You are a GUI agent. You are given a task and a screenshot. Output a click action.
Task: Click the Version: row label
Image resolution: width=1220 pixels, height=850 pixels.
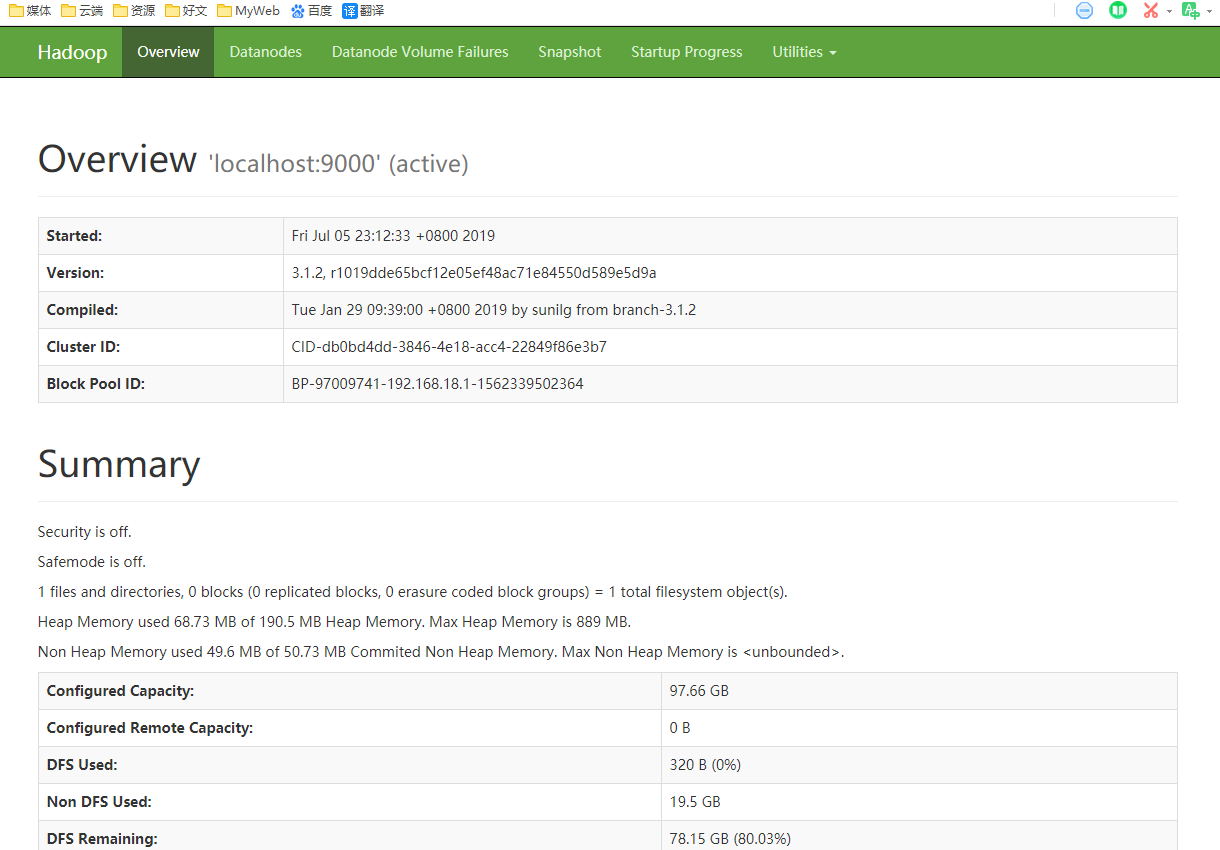(x=75, y=273)
